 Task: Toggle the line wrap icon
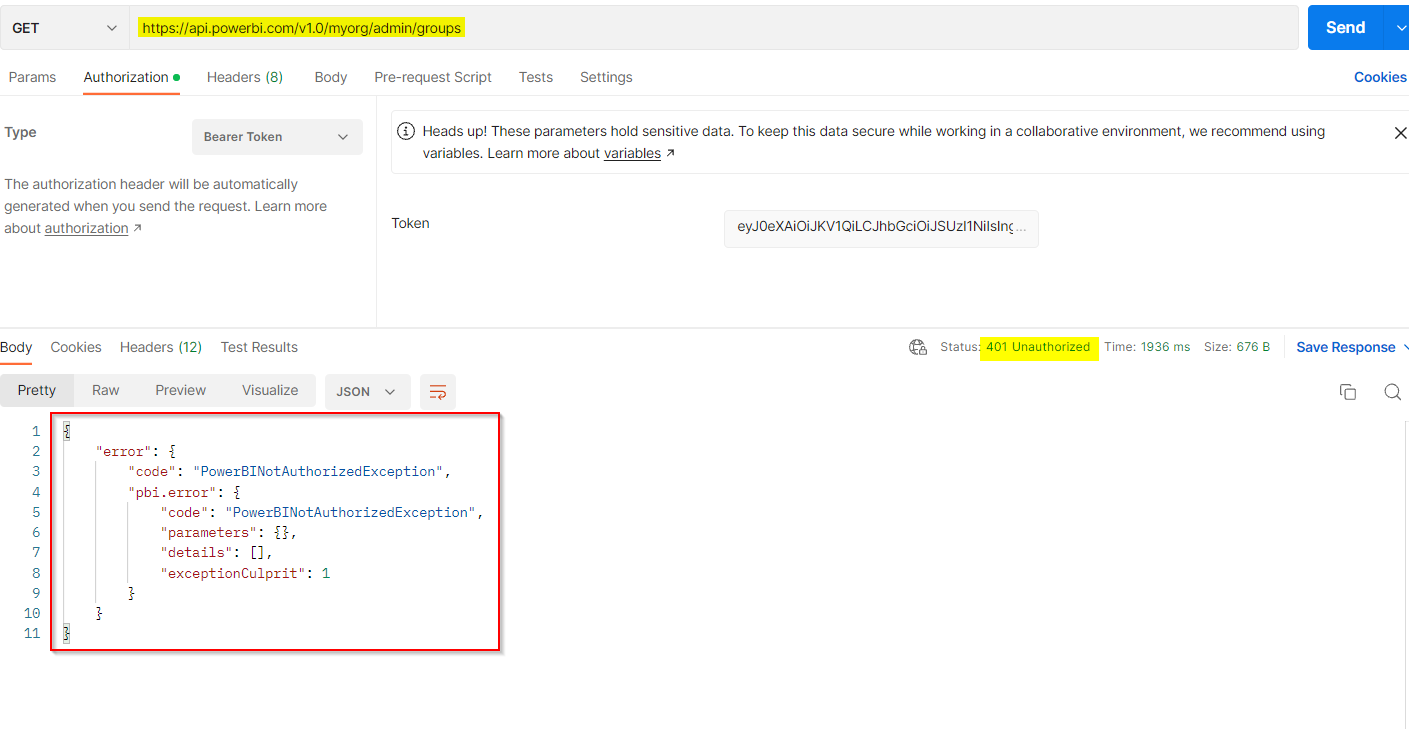pos(438,392)
